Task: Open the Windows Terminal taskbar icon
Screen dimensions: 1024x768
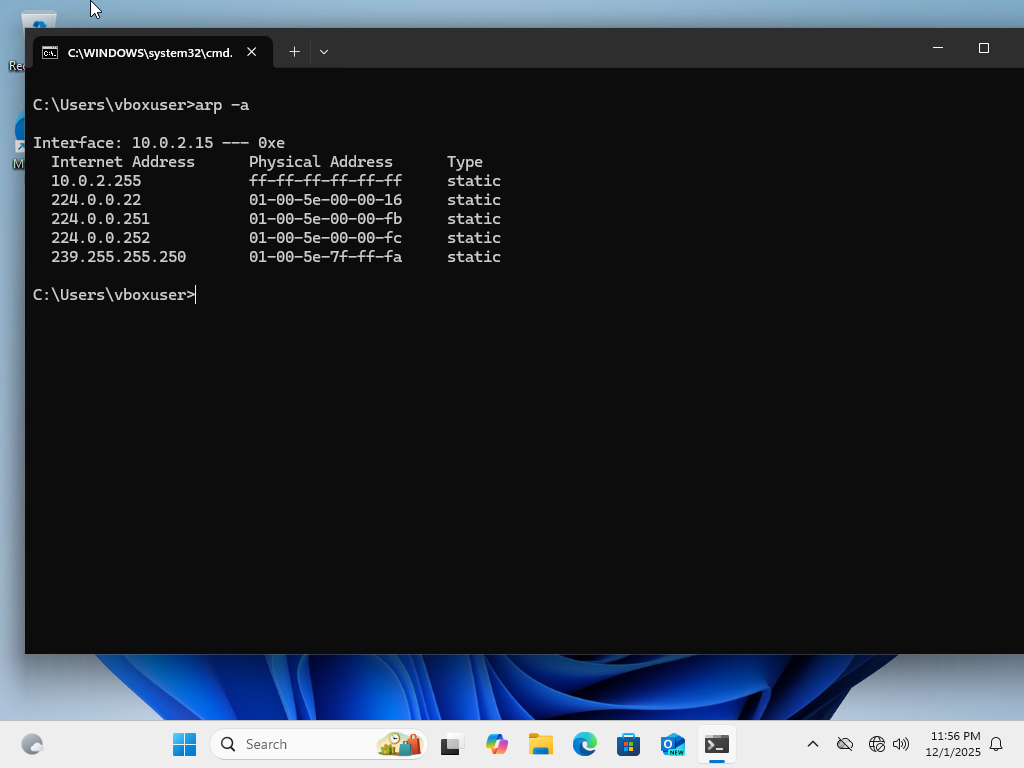Action: tap(716, 744)
